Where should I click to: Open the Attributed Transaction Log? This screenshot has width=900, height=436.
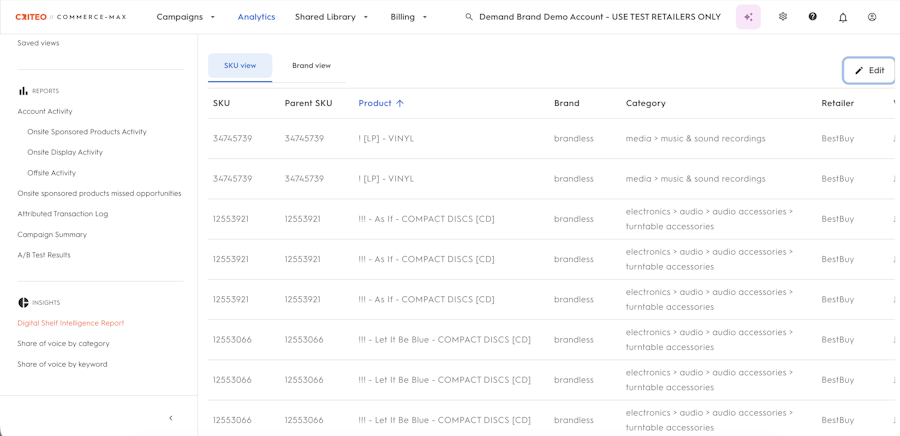[63, 214]
